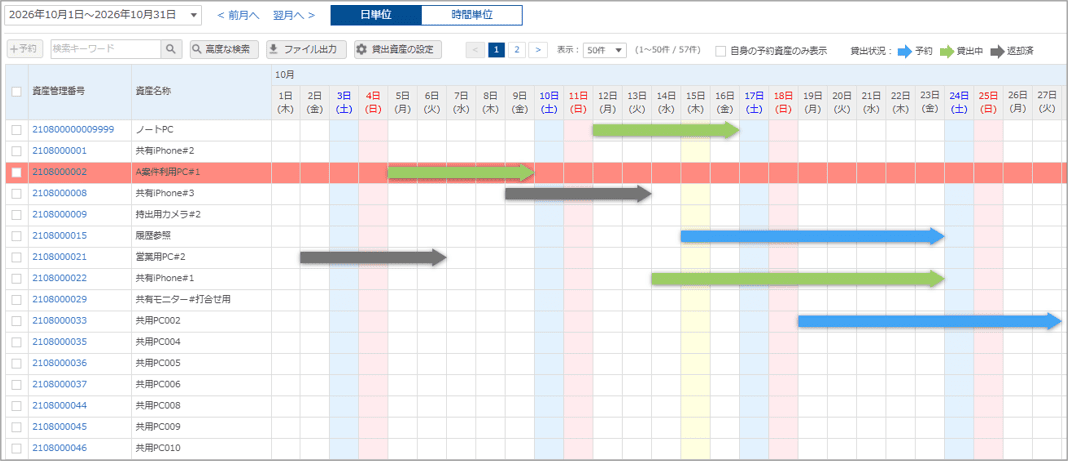The width and height of the screenshot is (1068, 461).
Task: Open asset 2108000033
Action: click(59, 321)
